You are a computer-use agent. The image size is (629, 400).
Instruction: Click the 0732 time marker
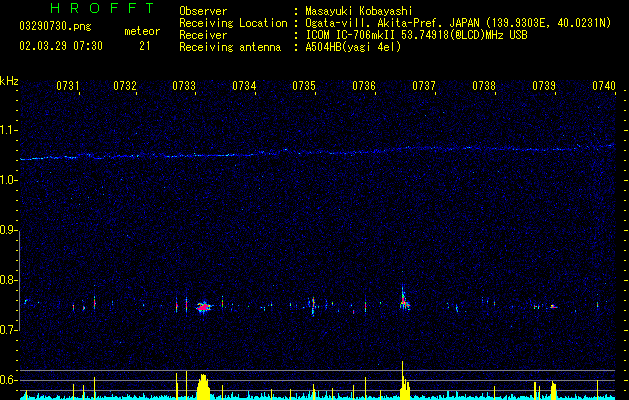(x=125, y=85)
